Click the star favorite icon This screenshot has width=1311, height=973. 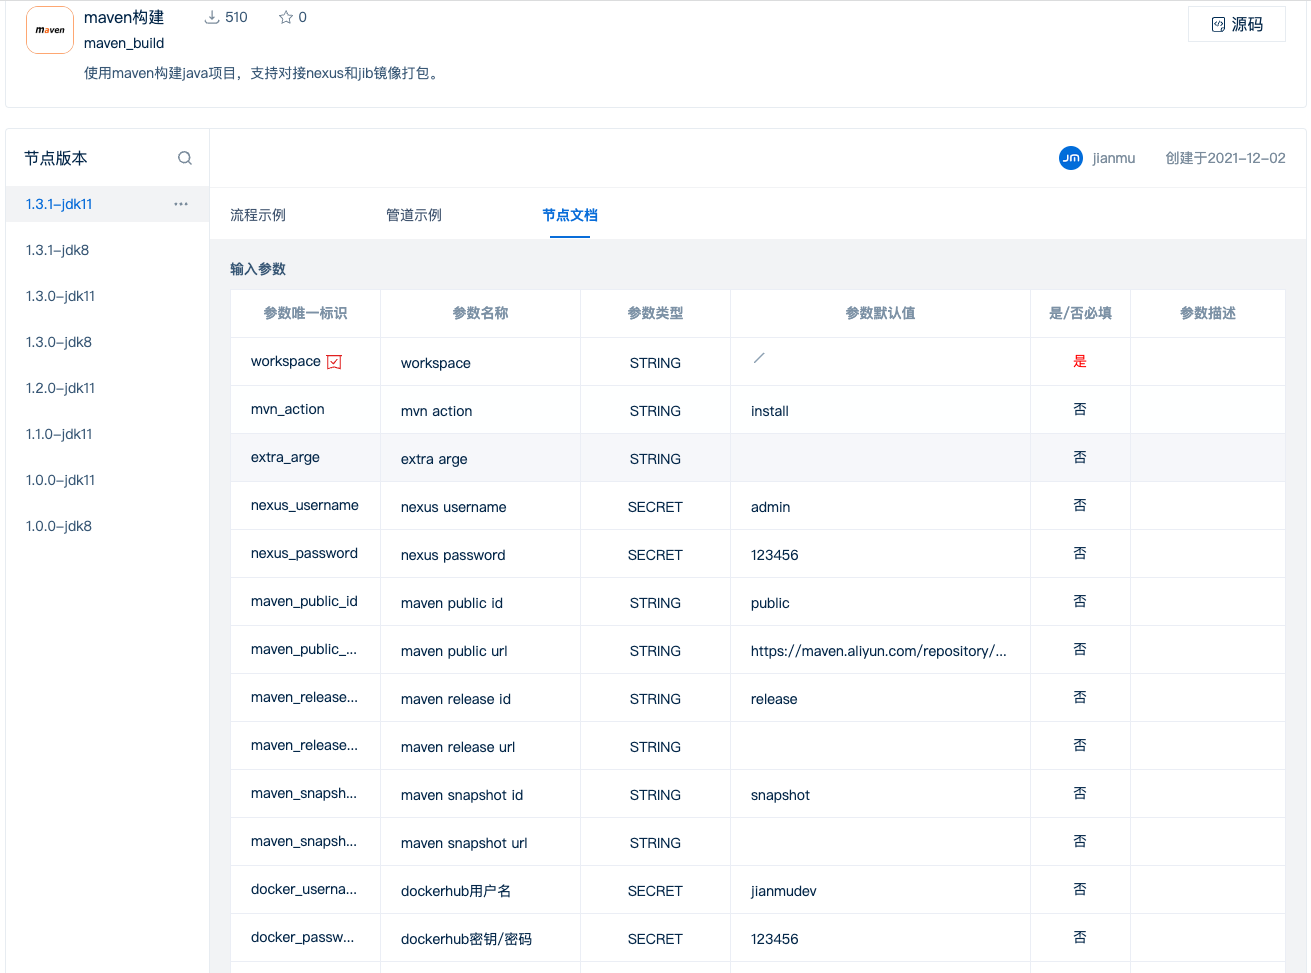tap(286, 17)
